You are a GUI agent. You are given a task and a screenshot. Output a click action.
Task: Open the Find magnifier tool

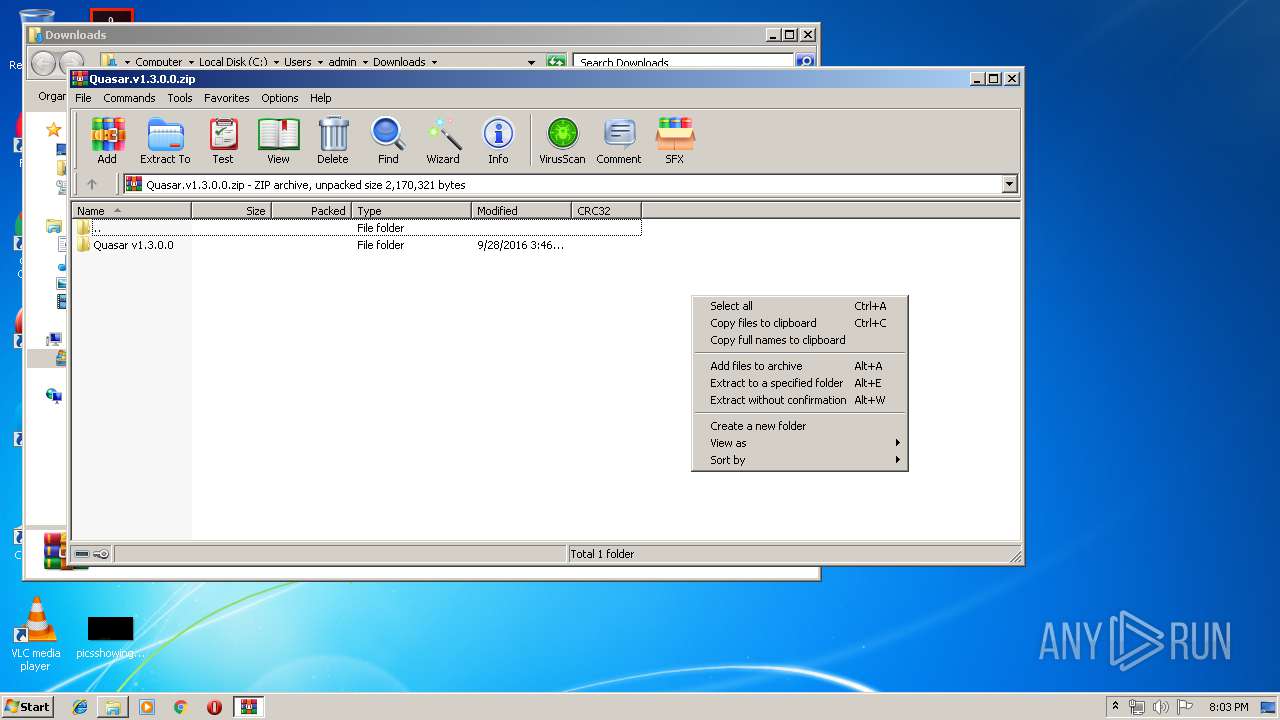[388, 141]
